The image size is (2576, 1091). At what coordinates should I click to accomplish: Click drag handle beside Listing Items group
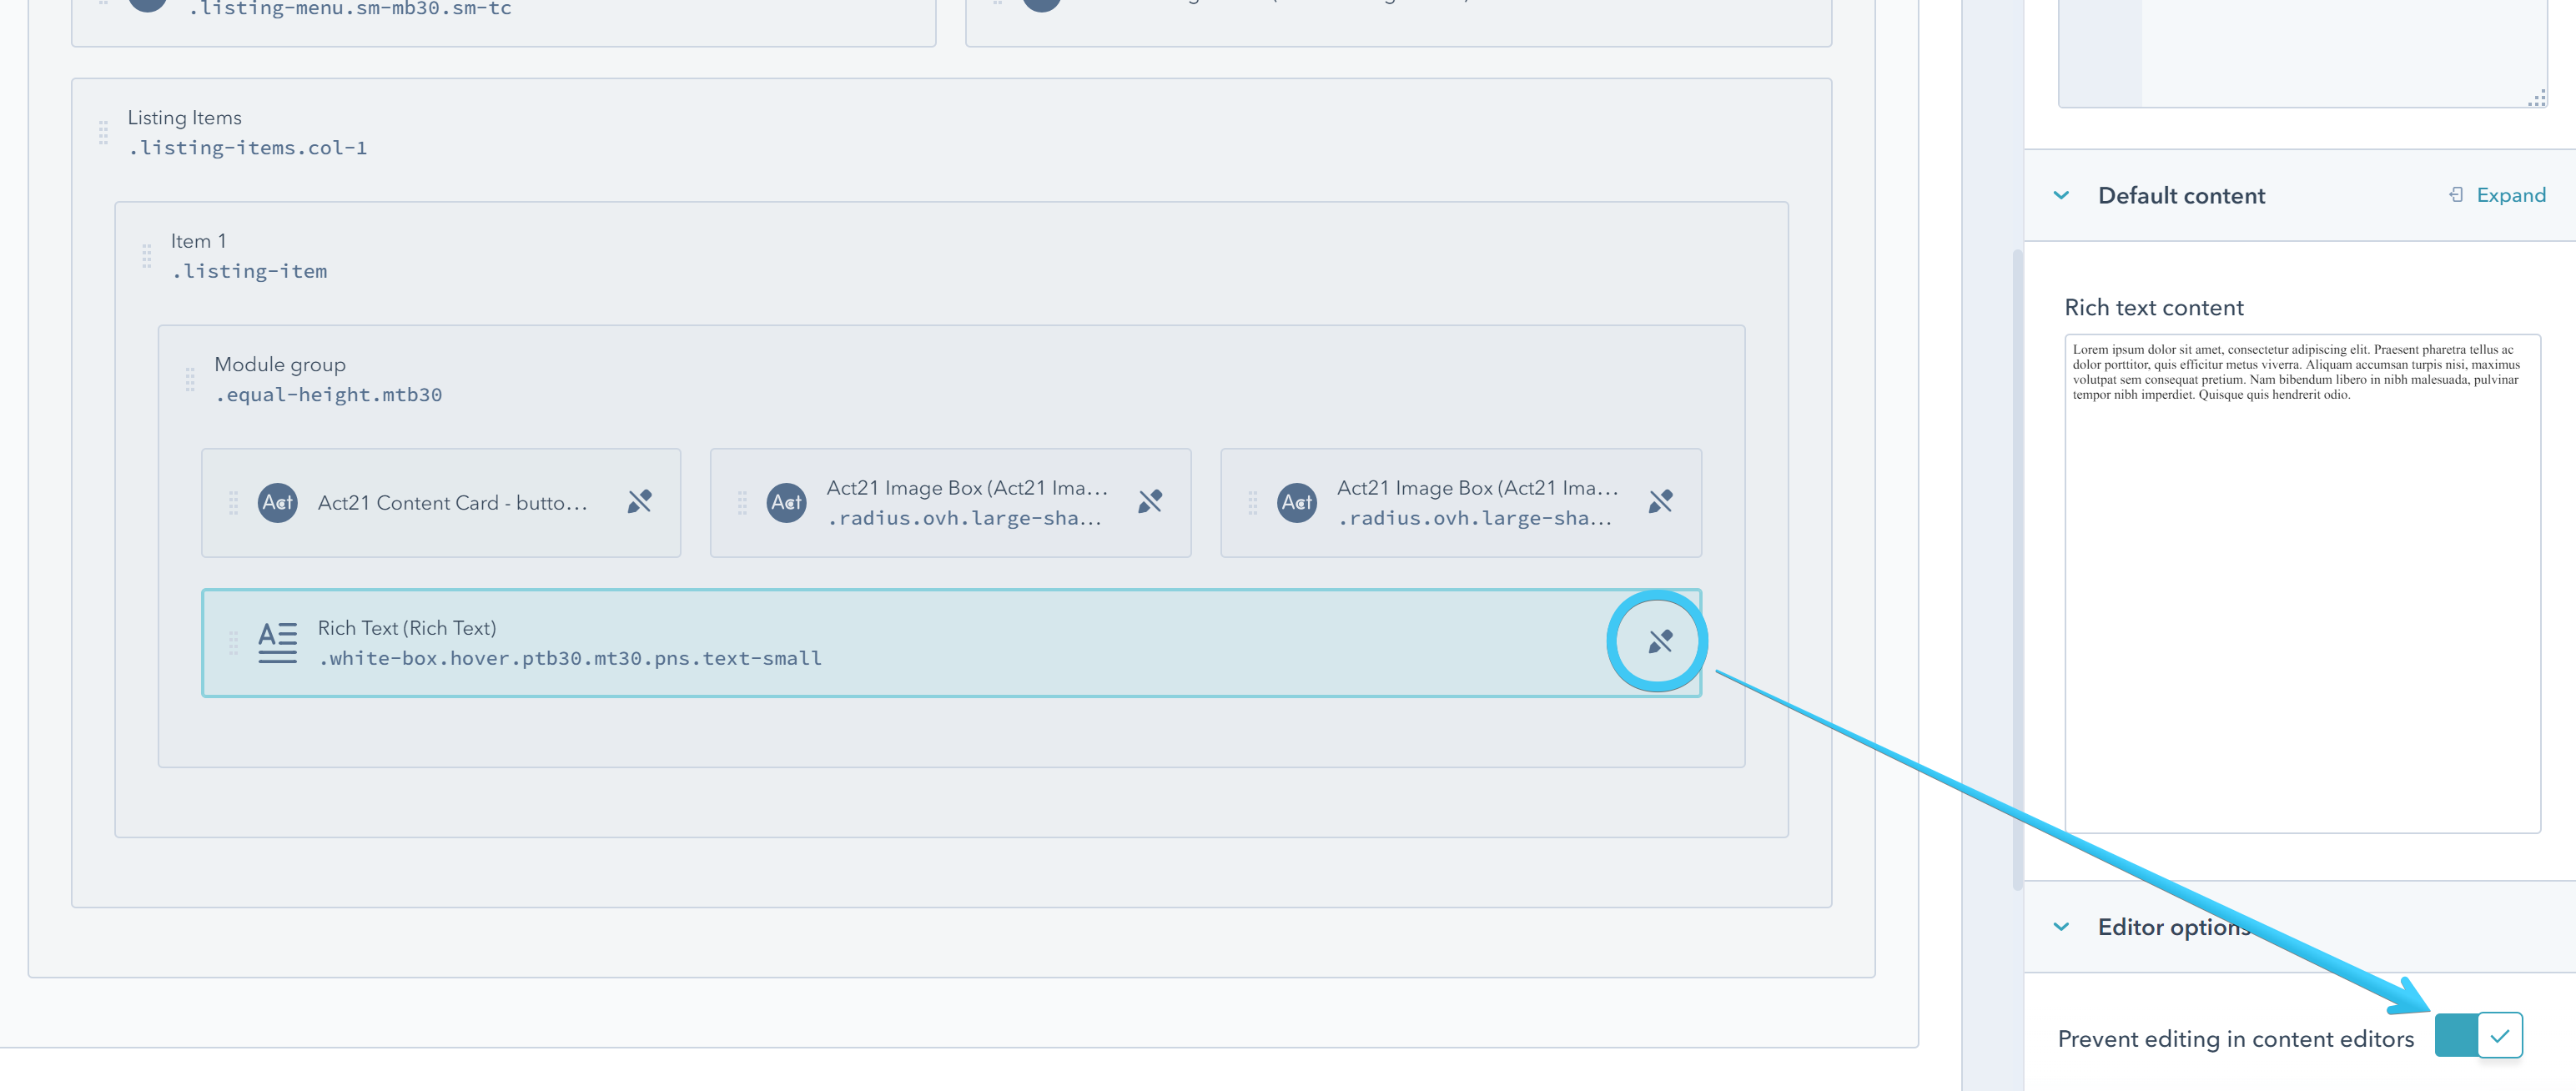(103, 133)
